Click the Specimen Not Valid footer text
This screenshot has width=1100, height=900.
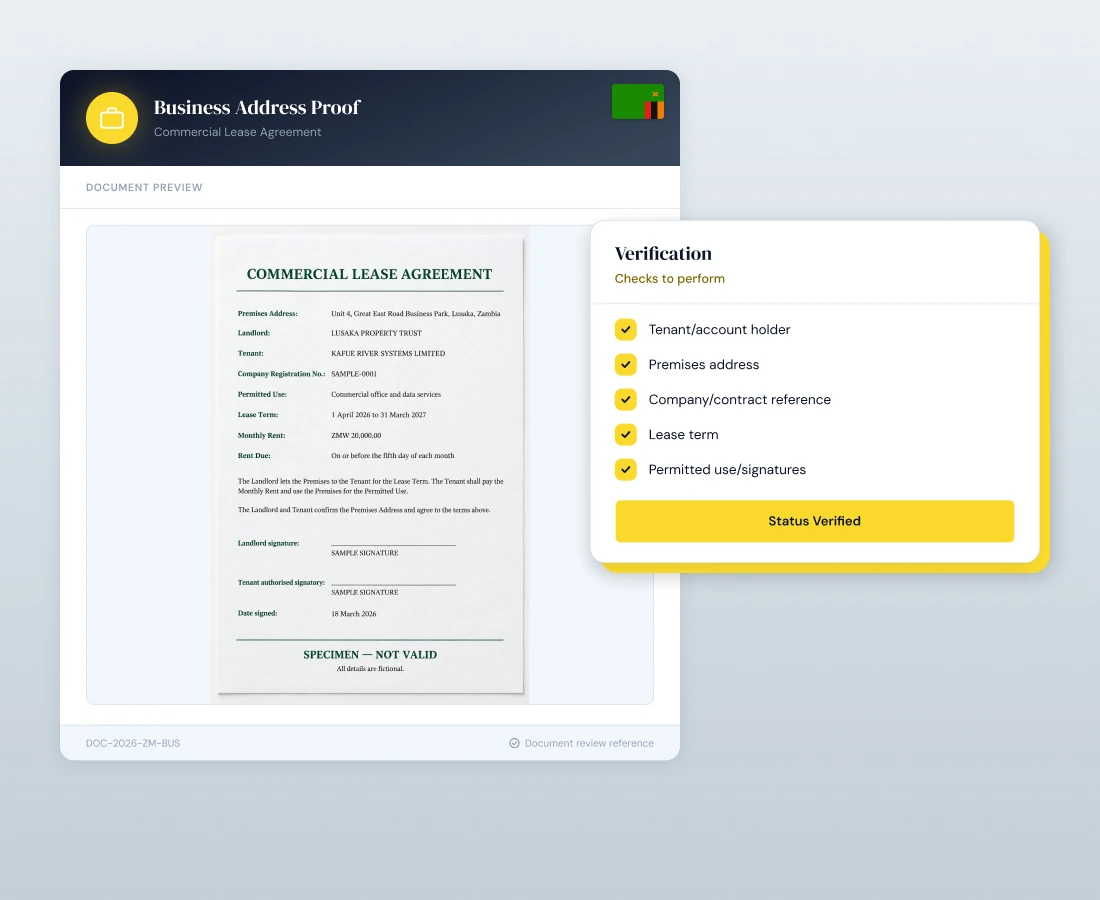tap(370, 654)
